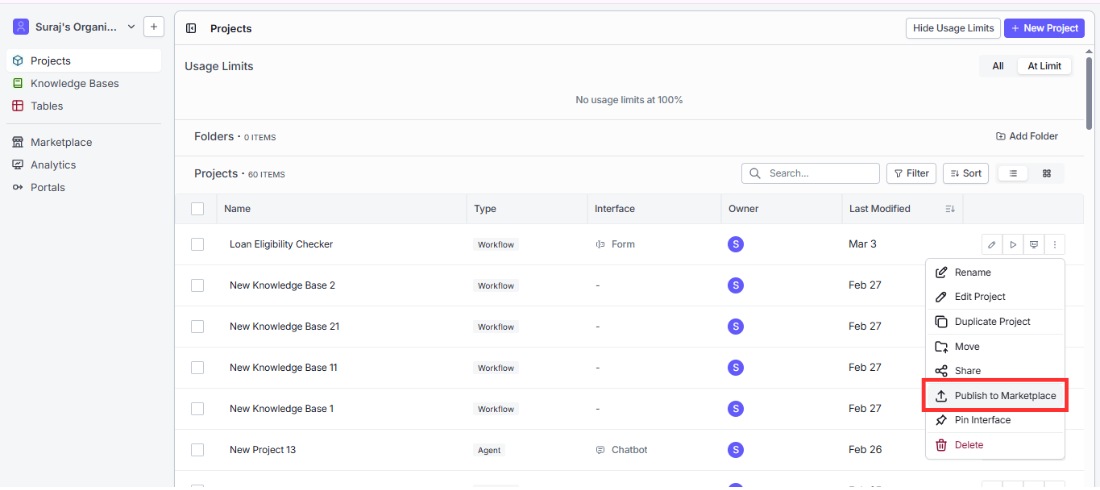Choose Pin Interface from the menu

point(995,420)
